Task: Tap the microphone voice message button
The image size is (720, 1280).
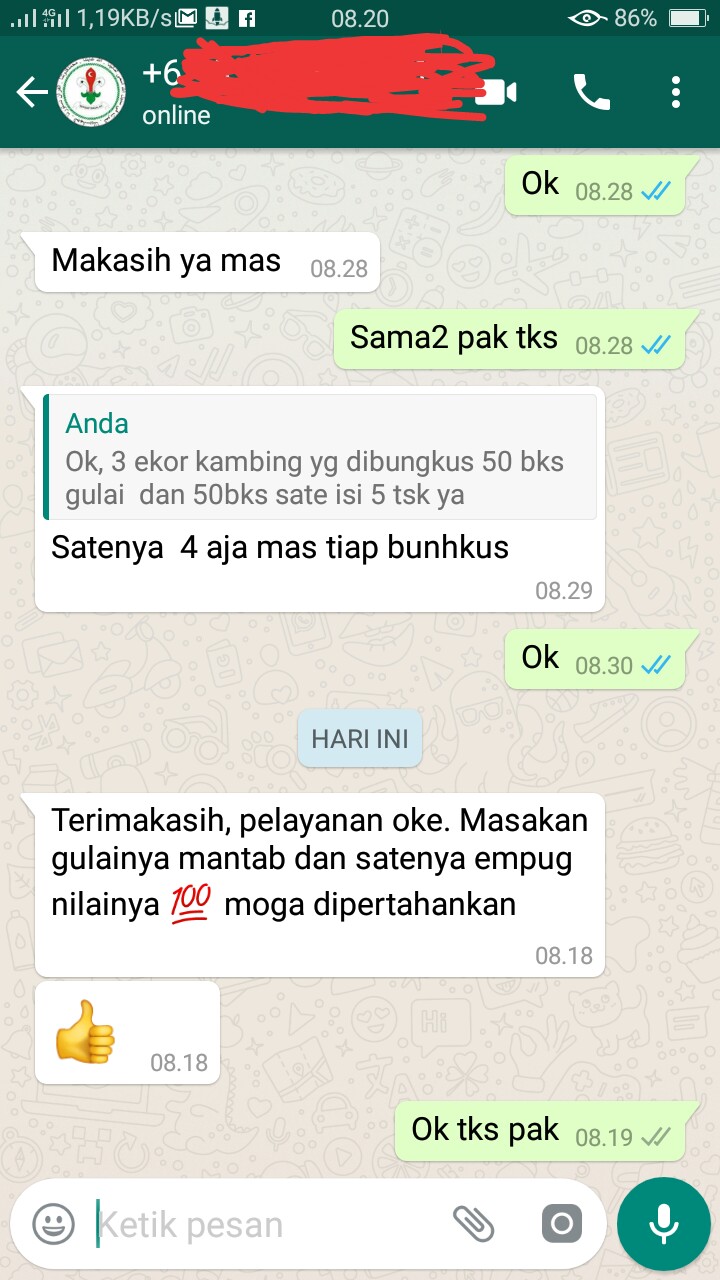Action: pos(663,1223)
